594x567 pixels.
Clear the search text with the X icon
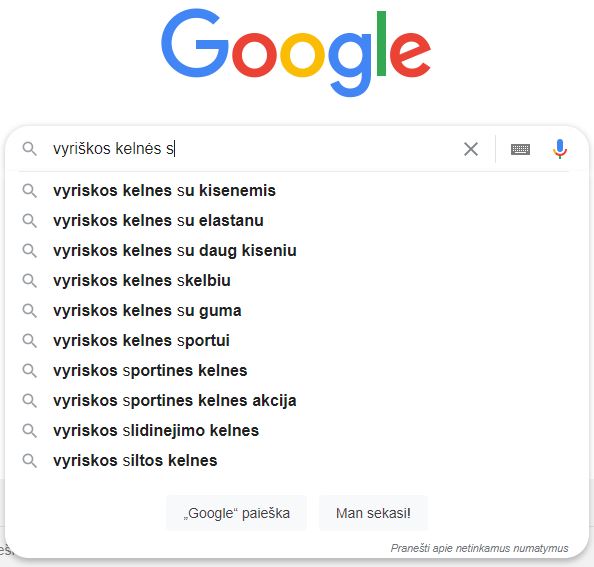pyautogui.click(x=471, y=149)
